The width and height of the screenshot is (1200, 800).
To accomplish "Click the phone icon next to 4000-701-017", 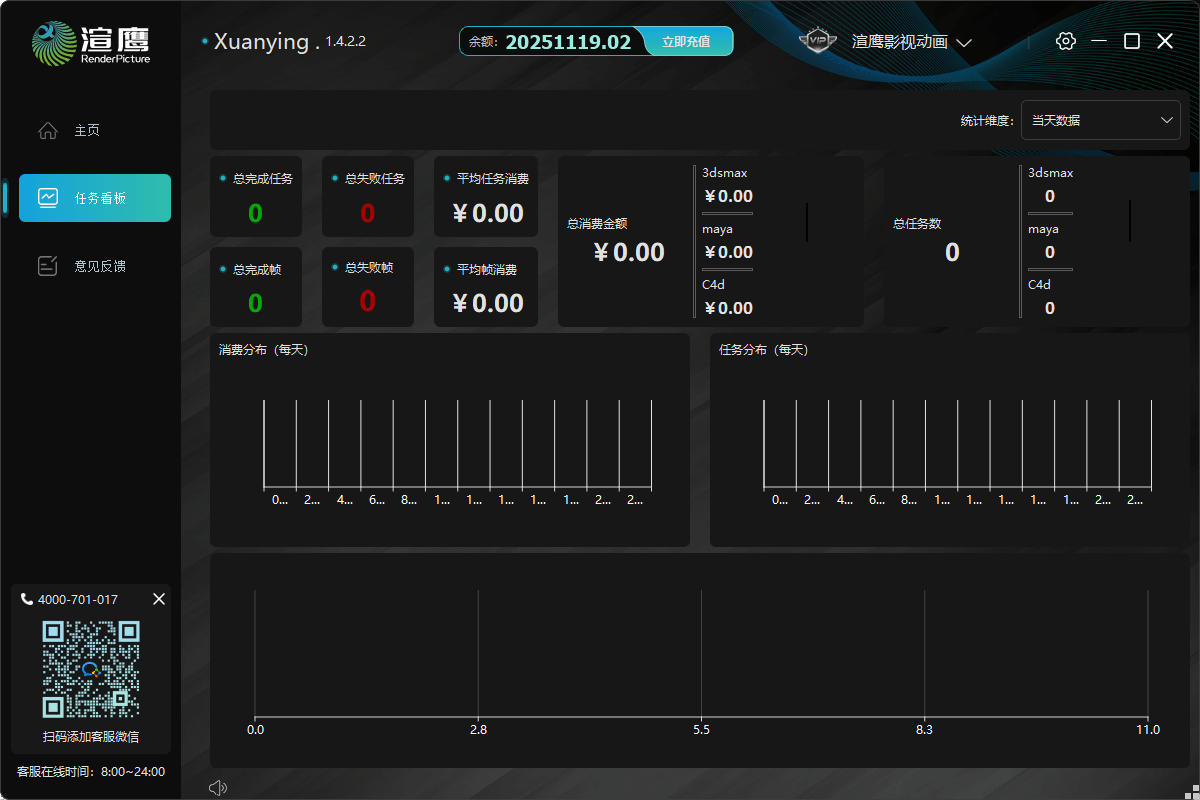I will click(x=26, y=599).
